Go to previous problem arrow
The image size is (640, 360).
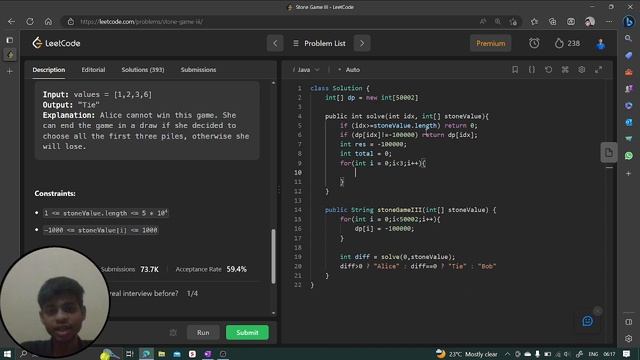[x=275, y=43]
